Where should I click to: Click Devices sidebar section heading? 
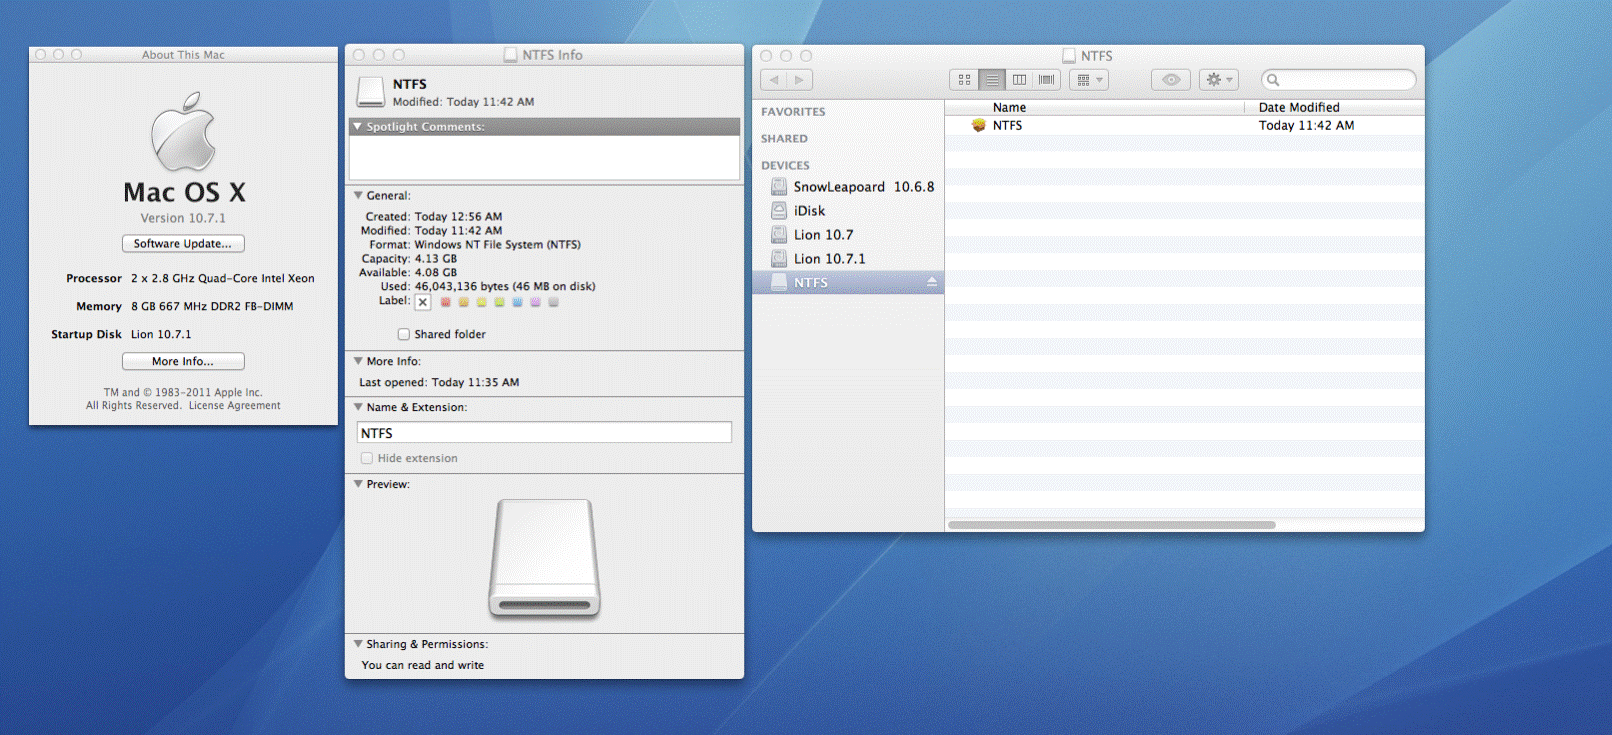pos(785,166)
